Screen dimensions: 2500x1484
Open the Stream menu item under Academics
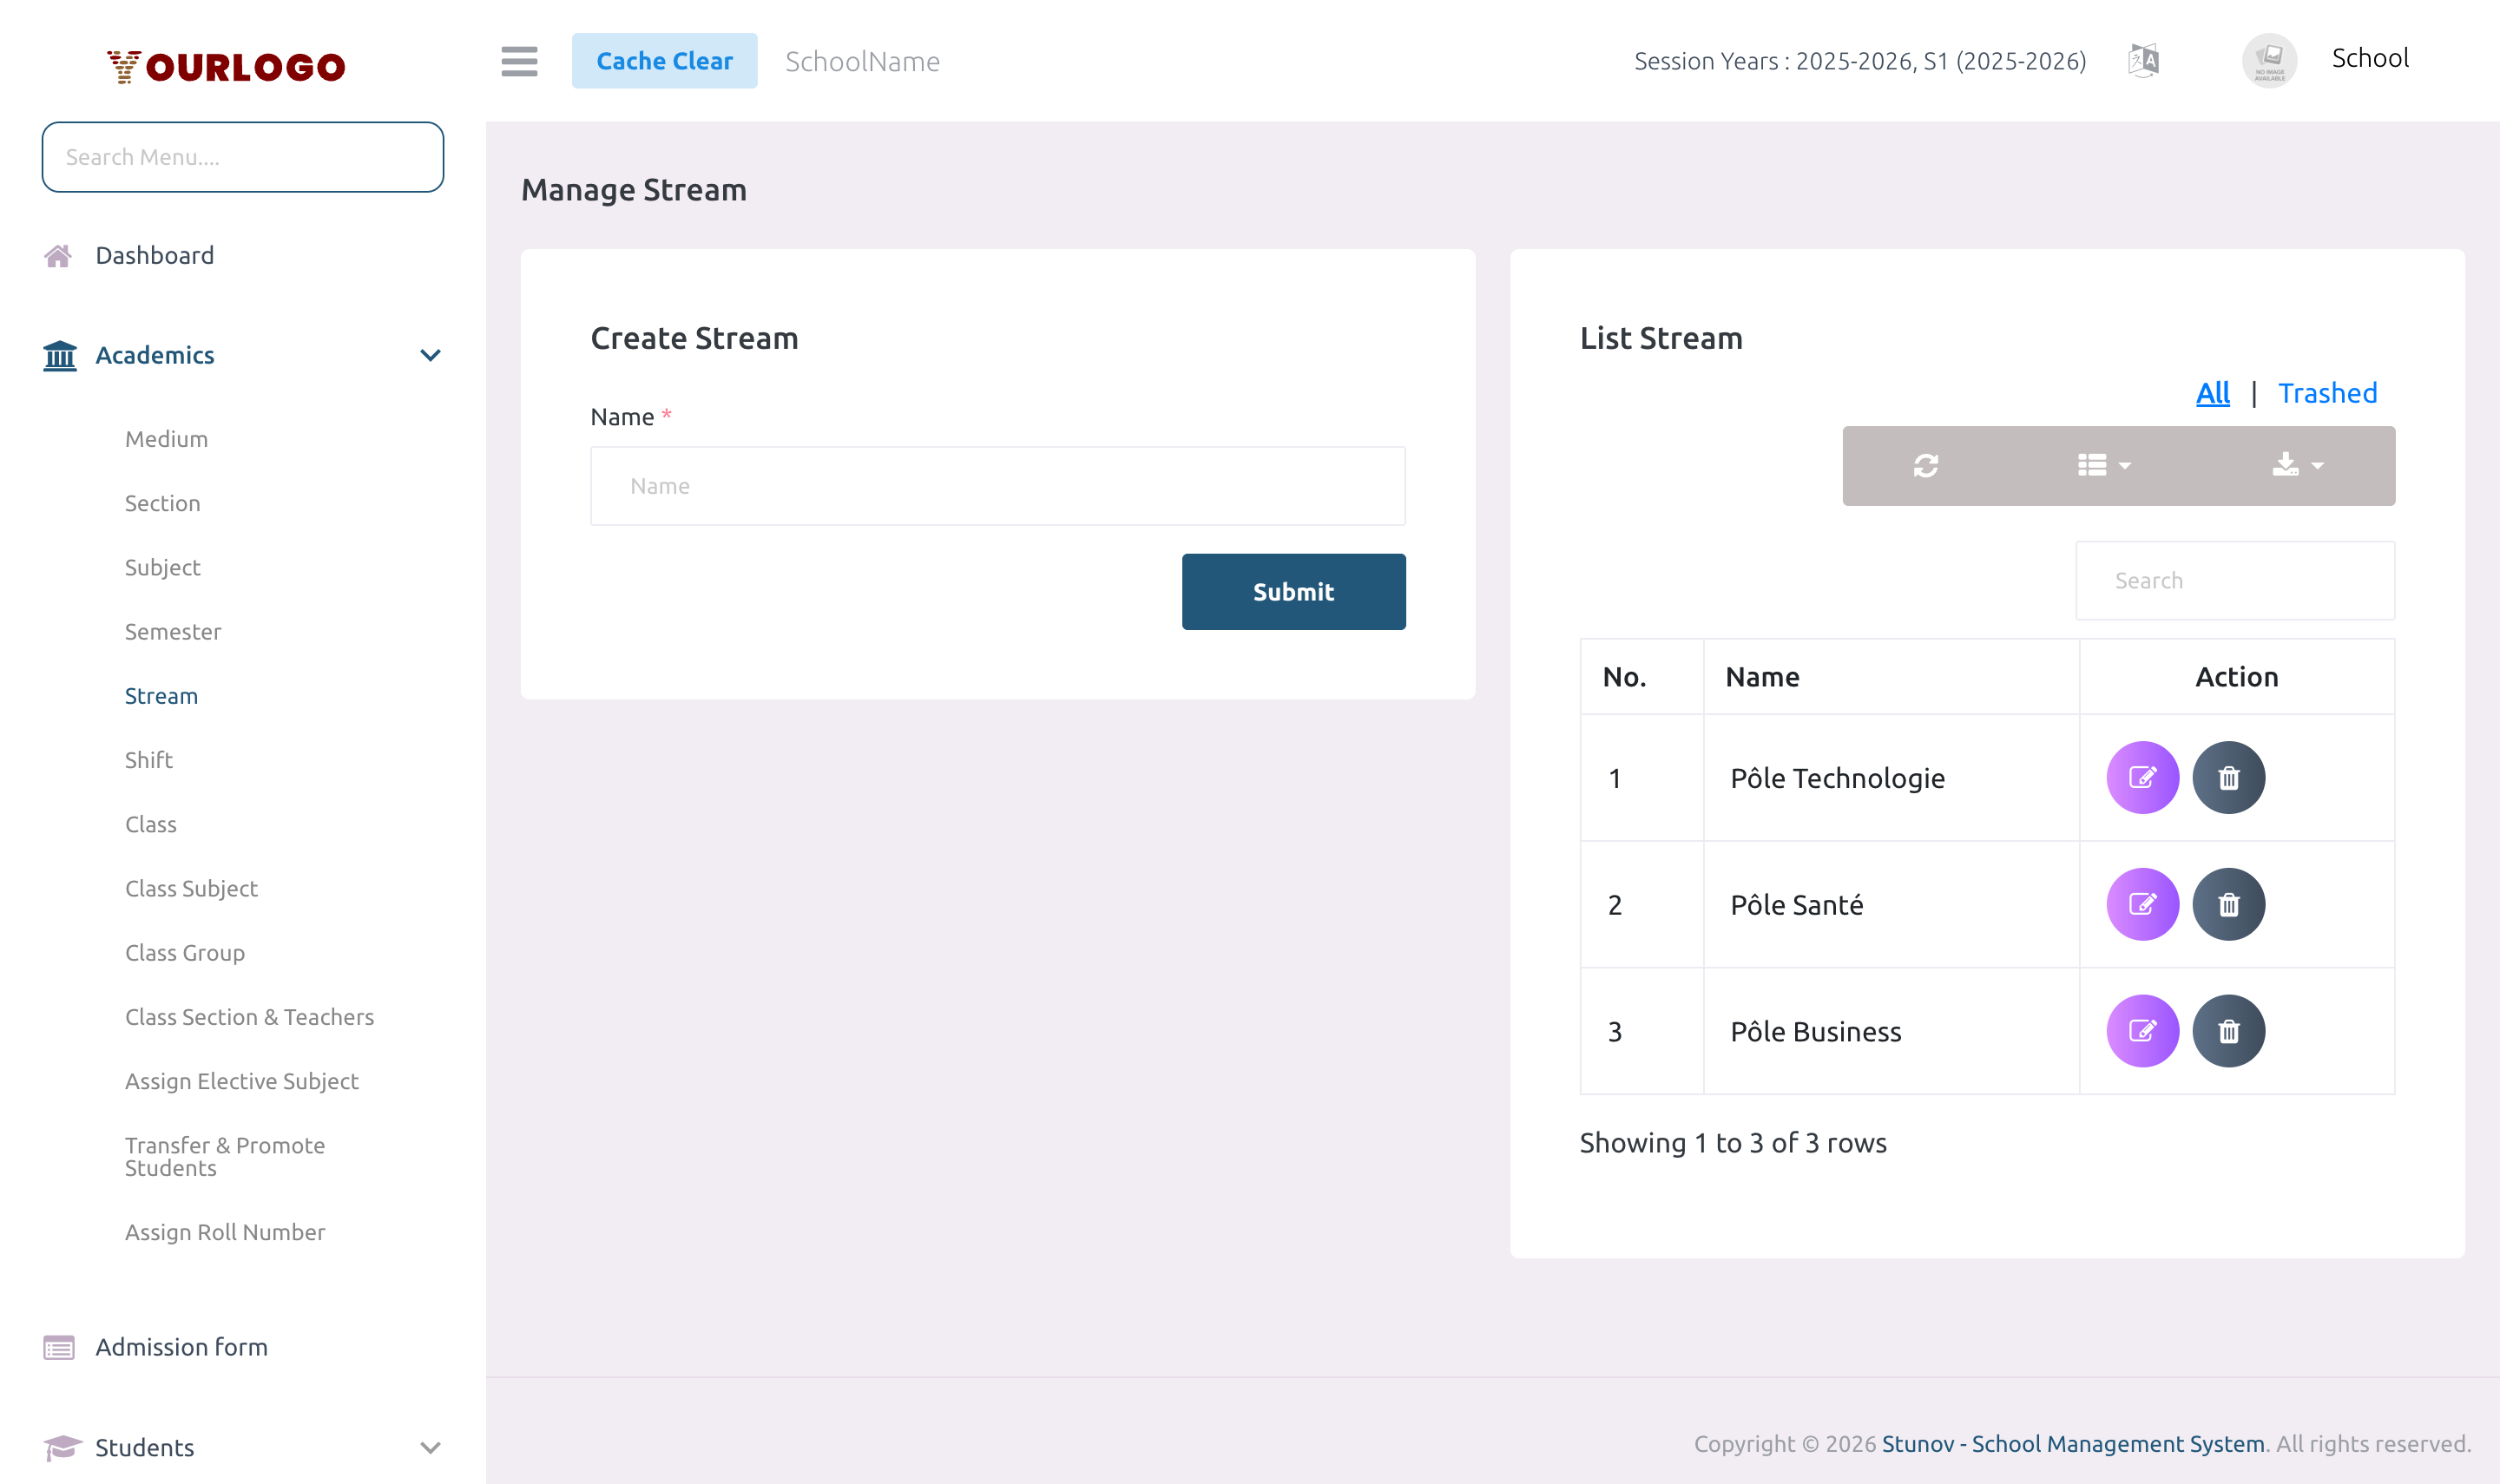coord(162,695)
